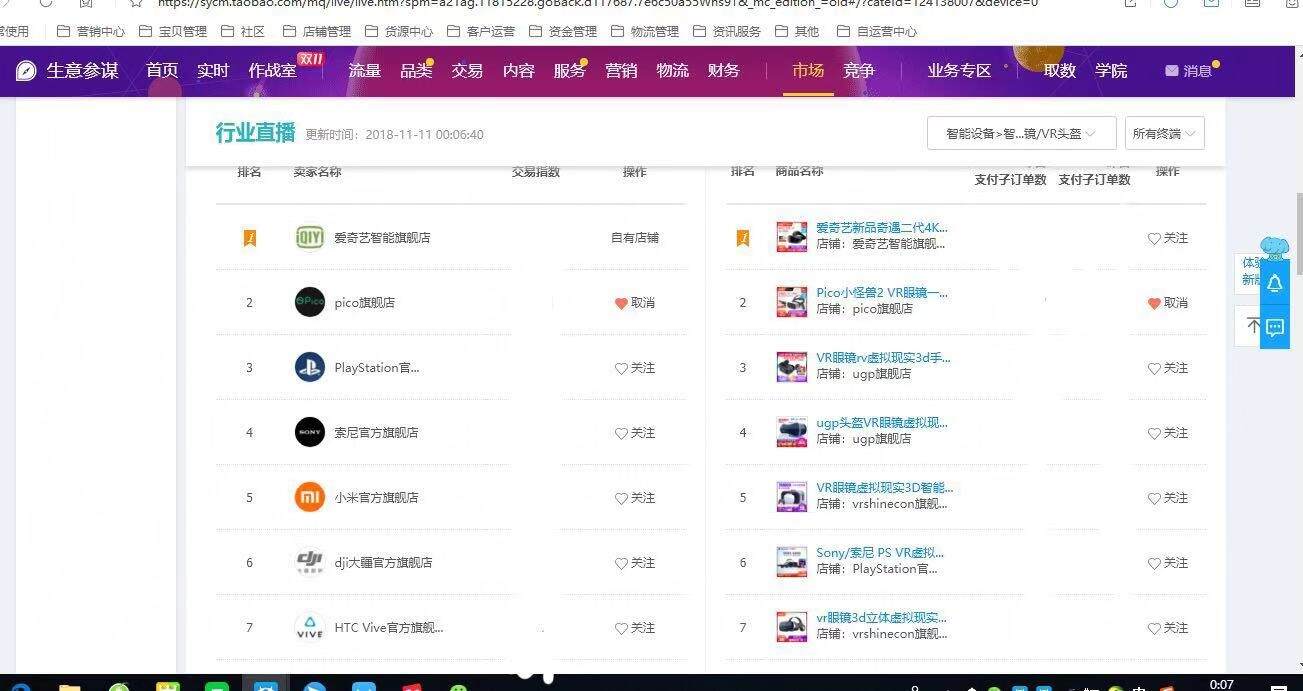The height and width of the screenshot is (691, 1303).
Task: Unfollow pico旗舰店 via 取消 heart
Action: click(x=634, y=303)
